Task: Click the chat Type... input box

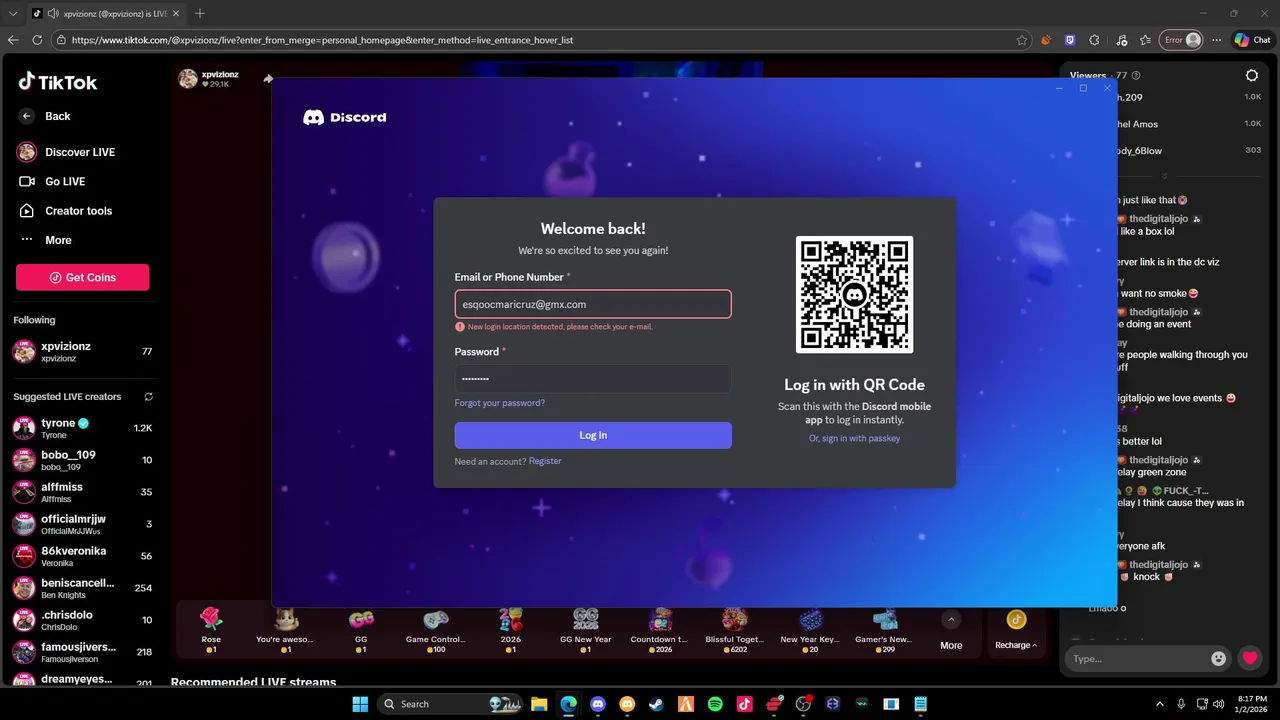Action: [1140, 658]
